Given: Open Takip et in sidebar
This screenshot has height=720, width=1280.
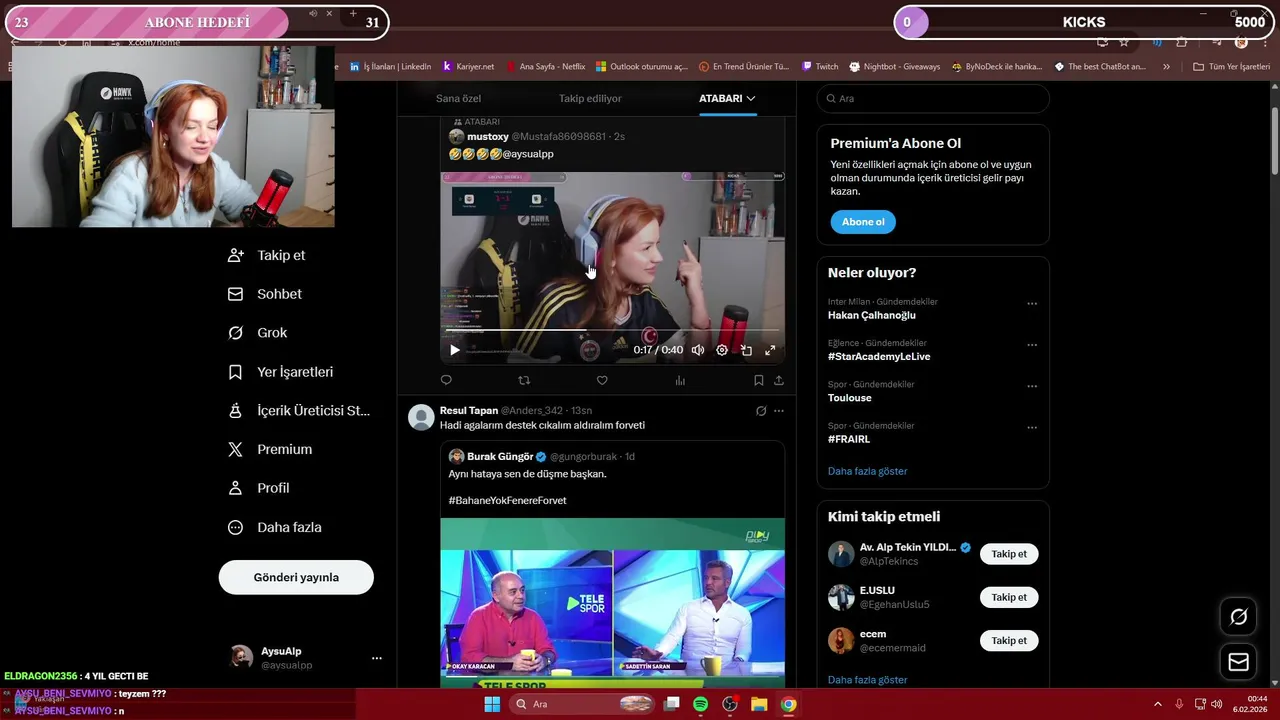Looking at the screenshot, I should 267,255.
